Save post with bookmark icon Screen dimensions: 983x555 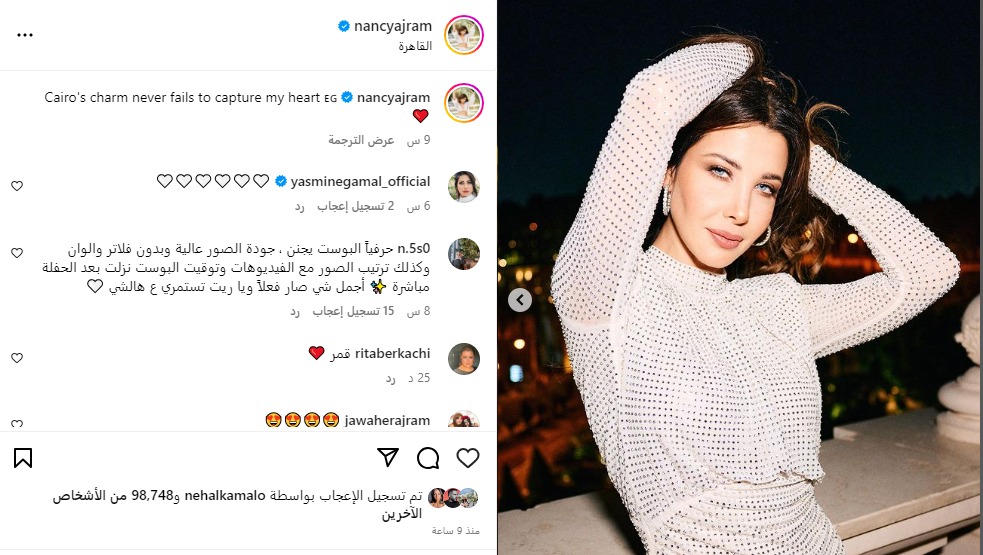23,458
